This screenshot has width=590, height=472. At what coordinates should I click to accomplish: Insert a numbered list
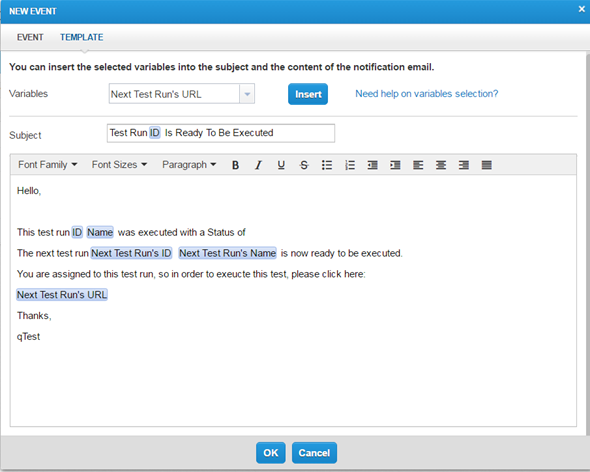point(350,165)
